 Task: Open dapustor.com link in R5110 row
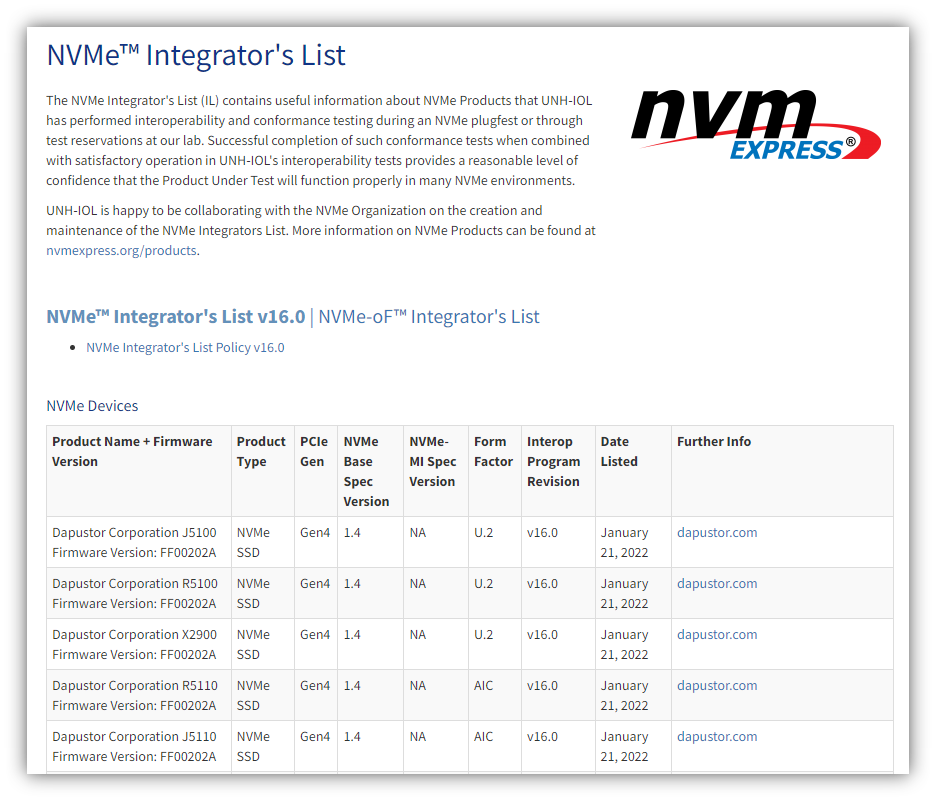click(x=717, y=685)
